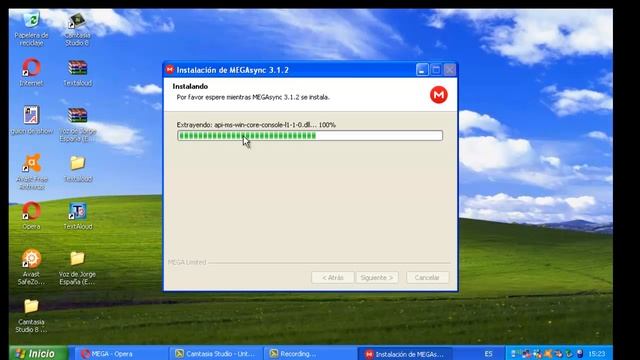Click the Instalando heading text
This screenshot has height=360, width=640.
[190, 87]
